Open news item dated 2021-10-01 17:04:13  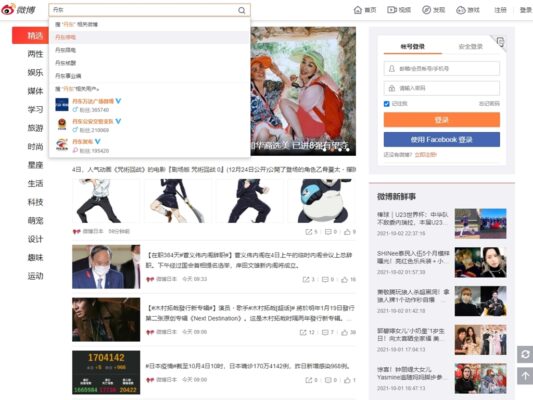(x=442, y=340)
